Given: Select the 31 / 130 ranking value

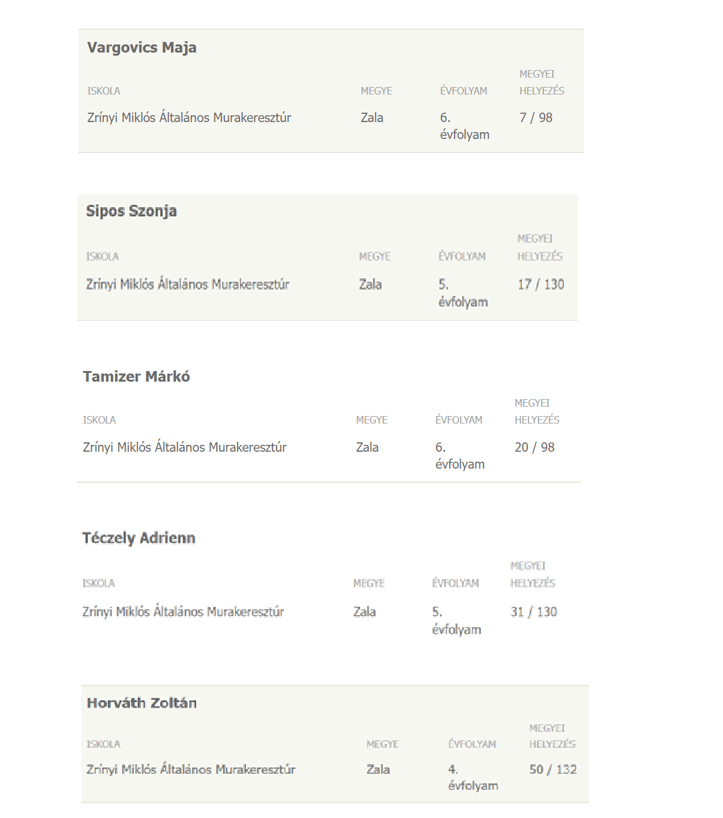Looking at the screenshot, I should (x=534, y=611).
